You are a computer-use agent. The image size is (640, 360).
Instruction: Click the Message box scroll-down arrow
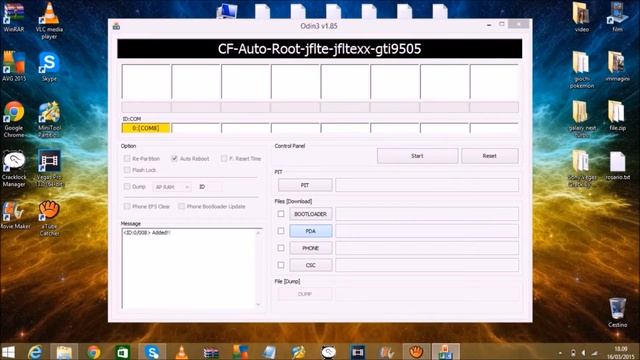click(x=258, y=304)
